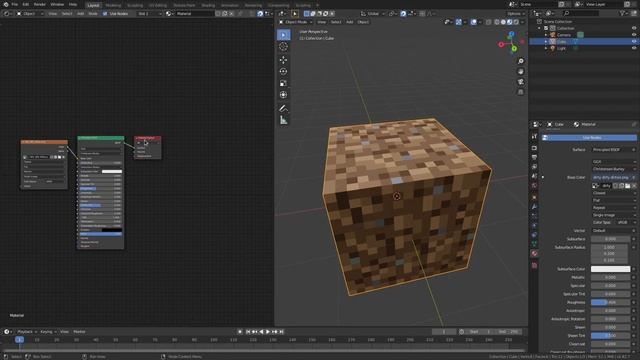This screenshot has height=360, width=640.
Task: Click the zoom magnifier icon in viewport
Action: pos(520,61)
